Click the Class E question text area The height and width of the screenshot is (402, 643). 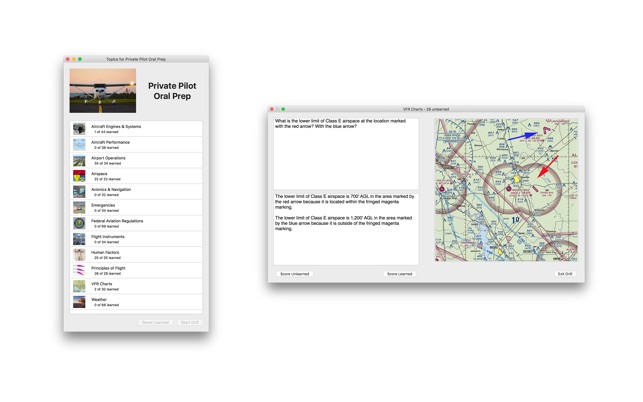[x=346, y=154]
